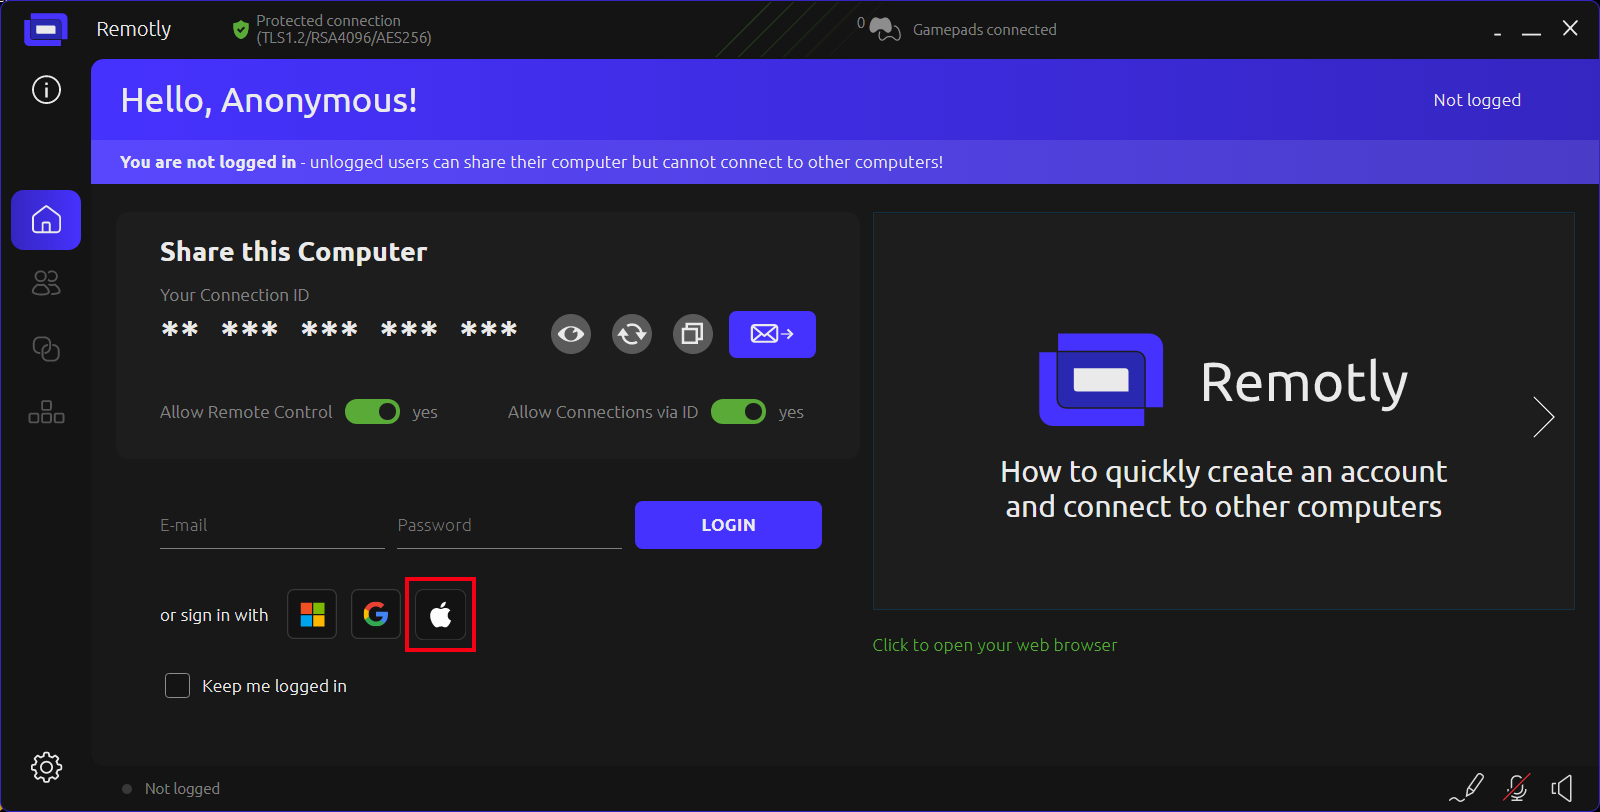Regenerate the Connection ID with refresh icon

pyautogui.click(x=632, y=334)
